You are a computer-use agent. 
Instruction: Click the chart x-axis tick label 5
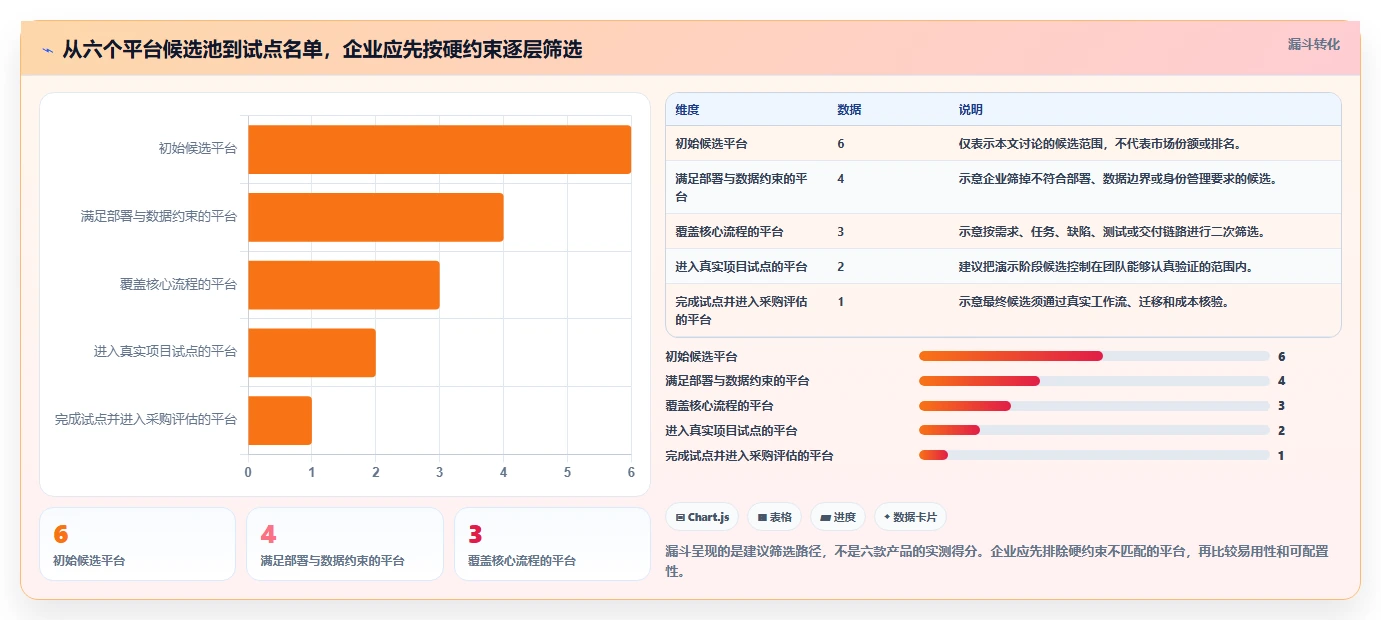[x=567, y=472]
